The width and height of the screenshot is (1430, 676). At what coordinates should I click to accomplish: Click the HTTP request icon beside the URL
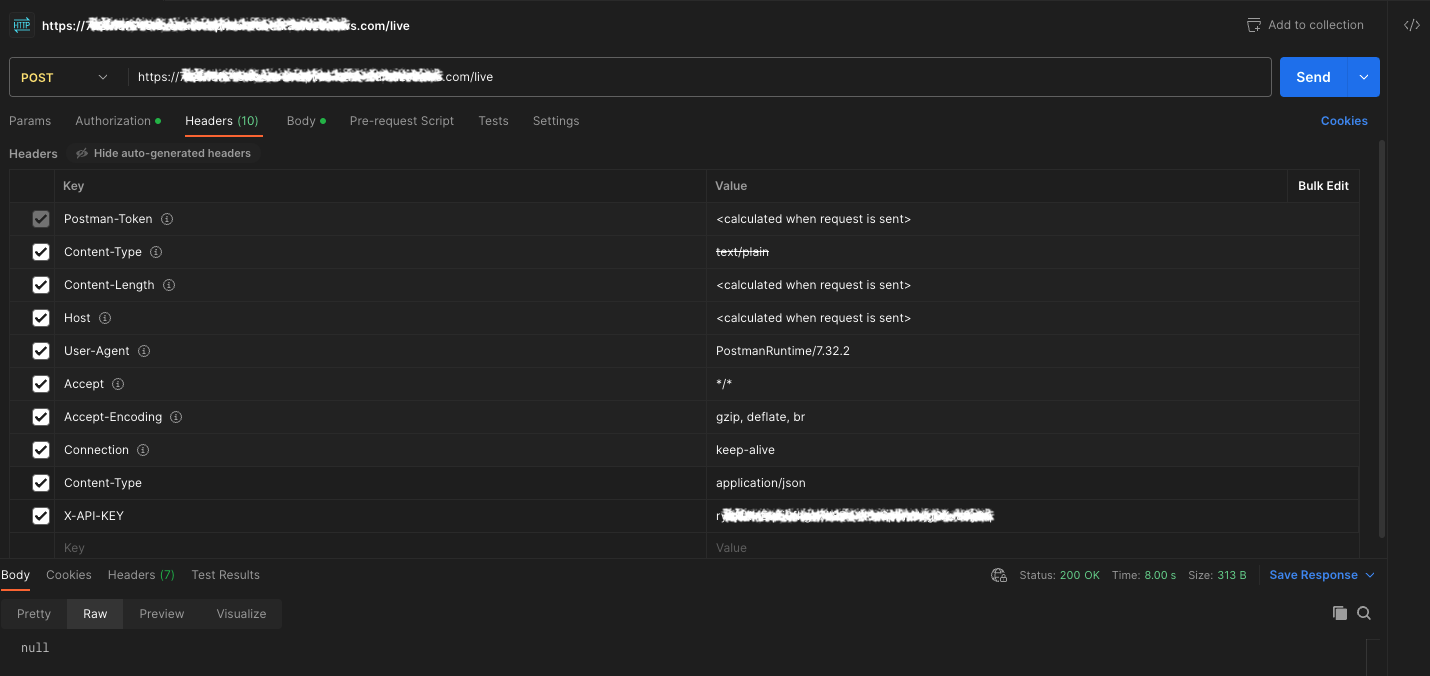click(21, 24)
